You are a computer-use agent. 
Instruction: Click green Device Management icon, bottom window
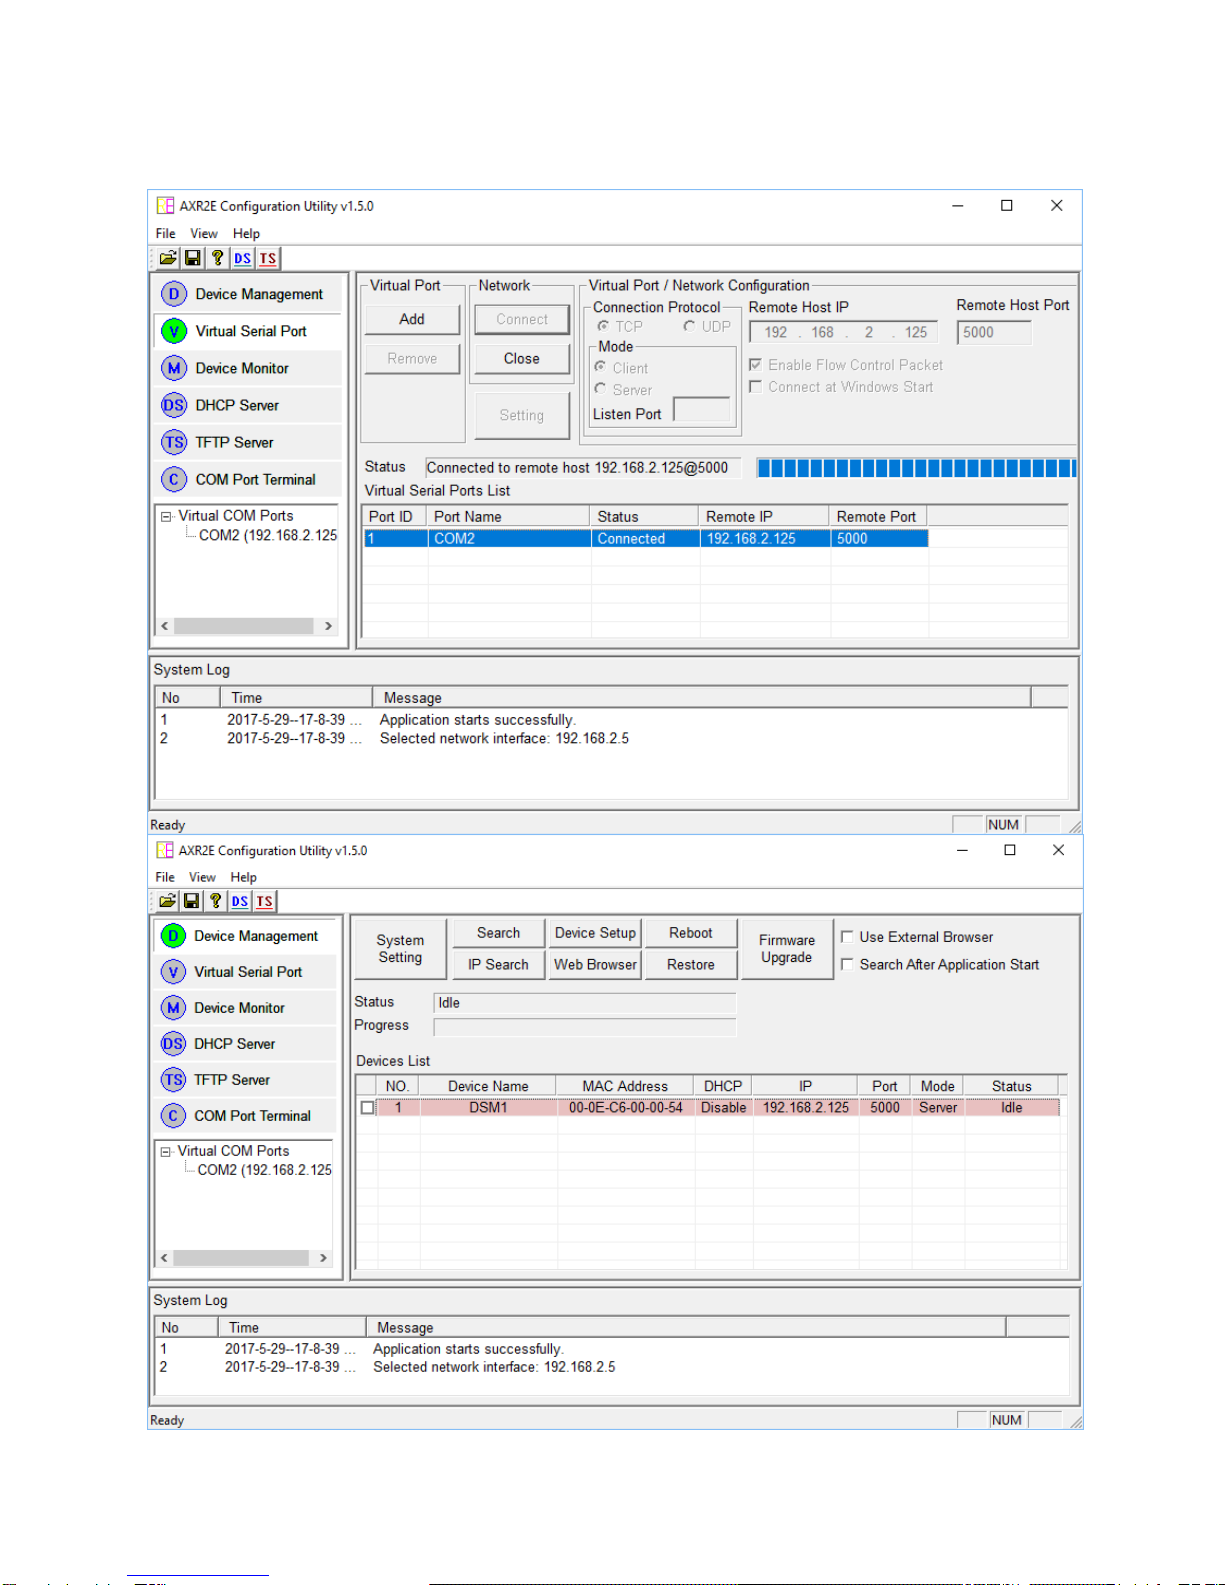[x=173, y=936]
